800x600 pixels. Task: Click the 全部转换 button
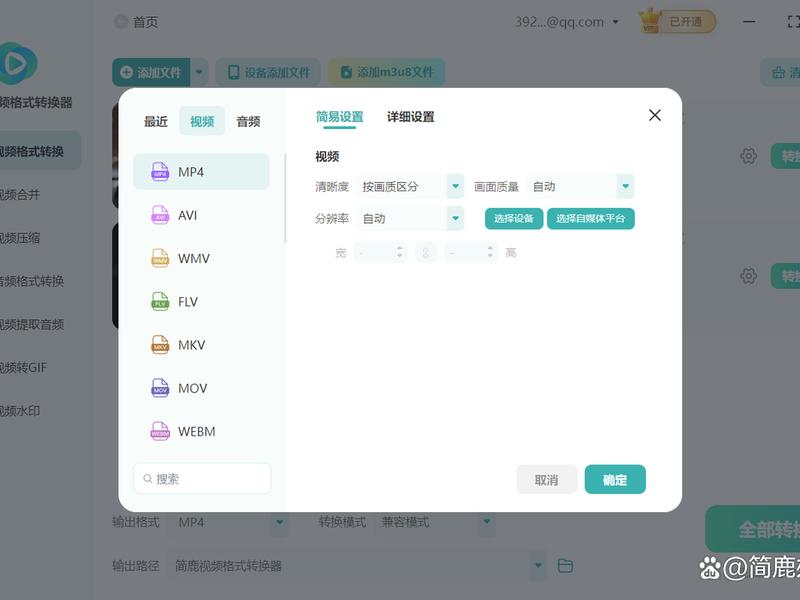click(x=753, y=529)
